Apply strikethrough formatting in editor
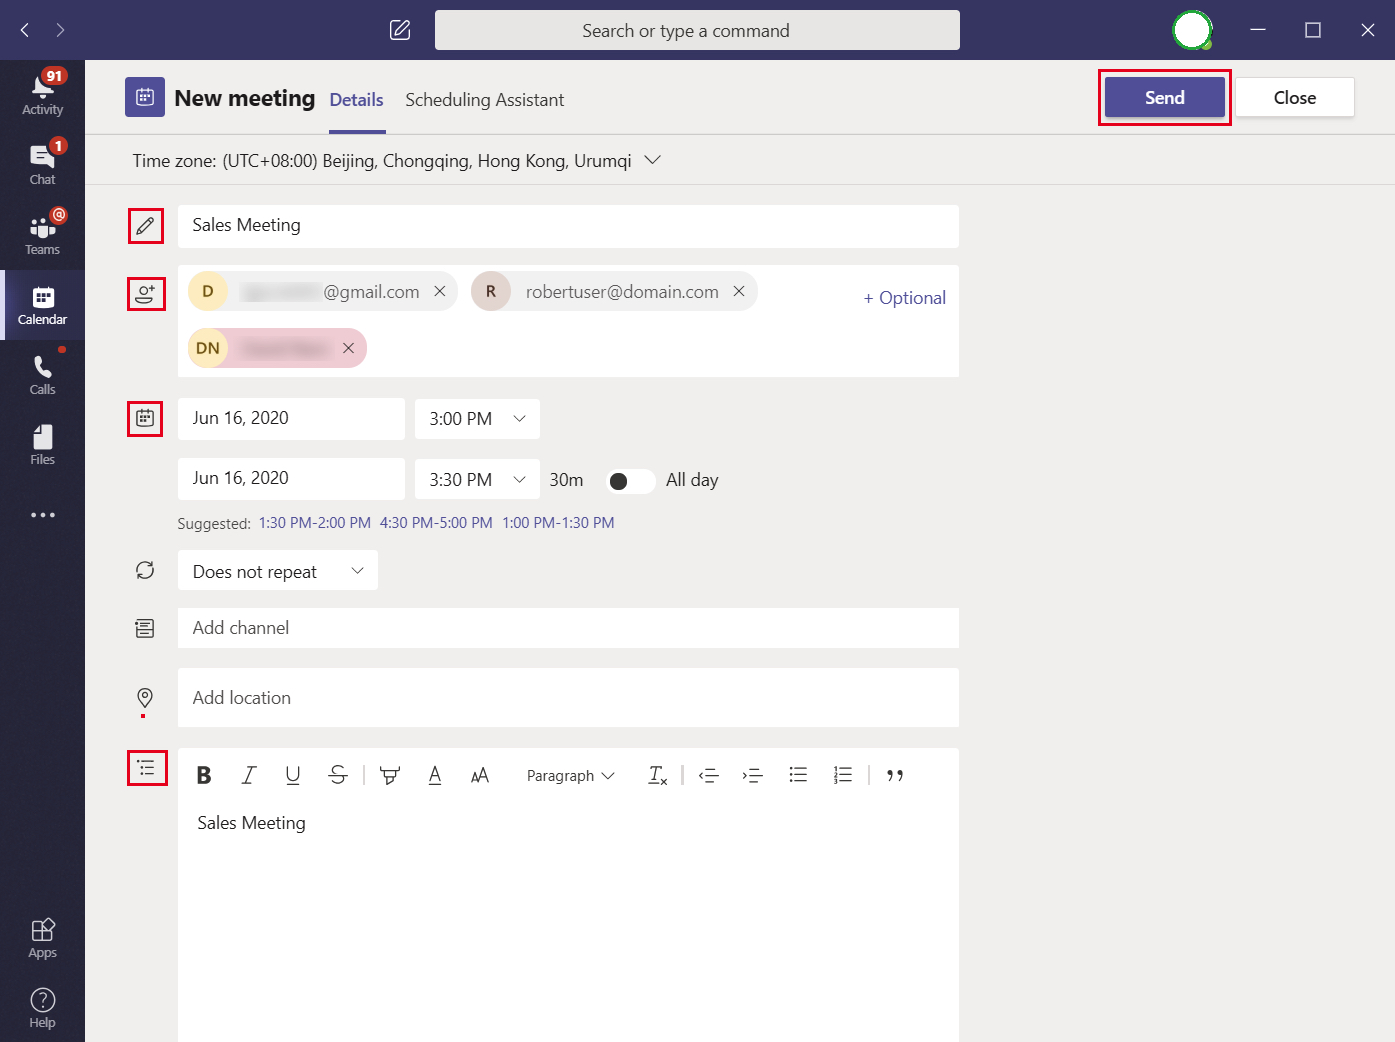The width and height of the screenshot is (1395, 1042). [338, 775]
